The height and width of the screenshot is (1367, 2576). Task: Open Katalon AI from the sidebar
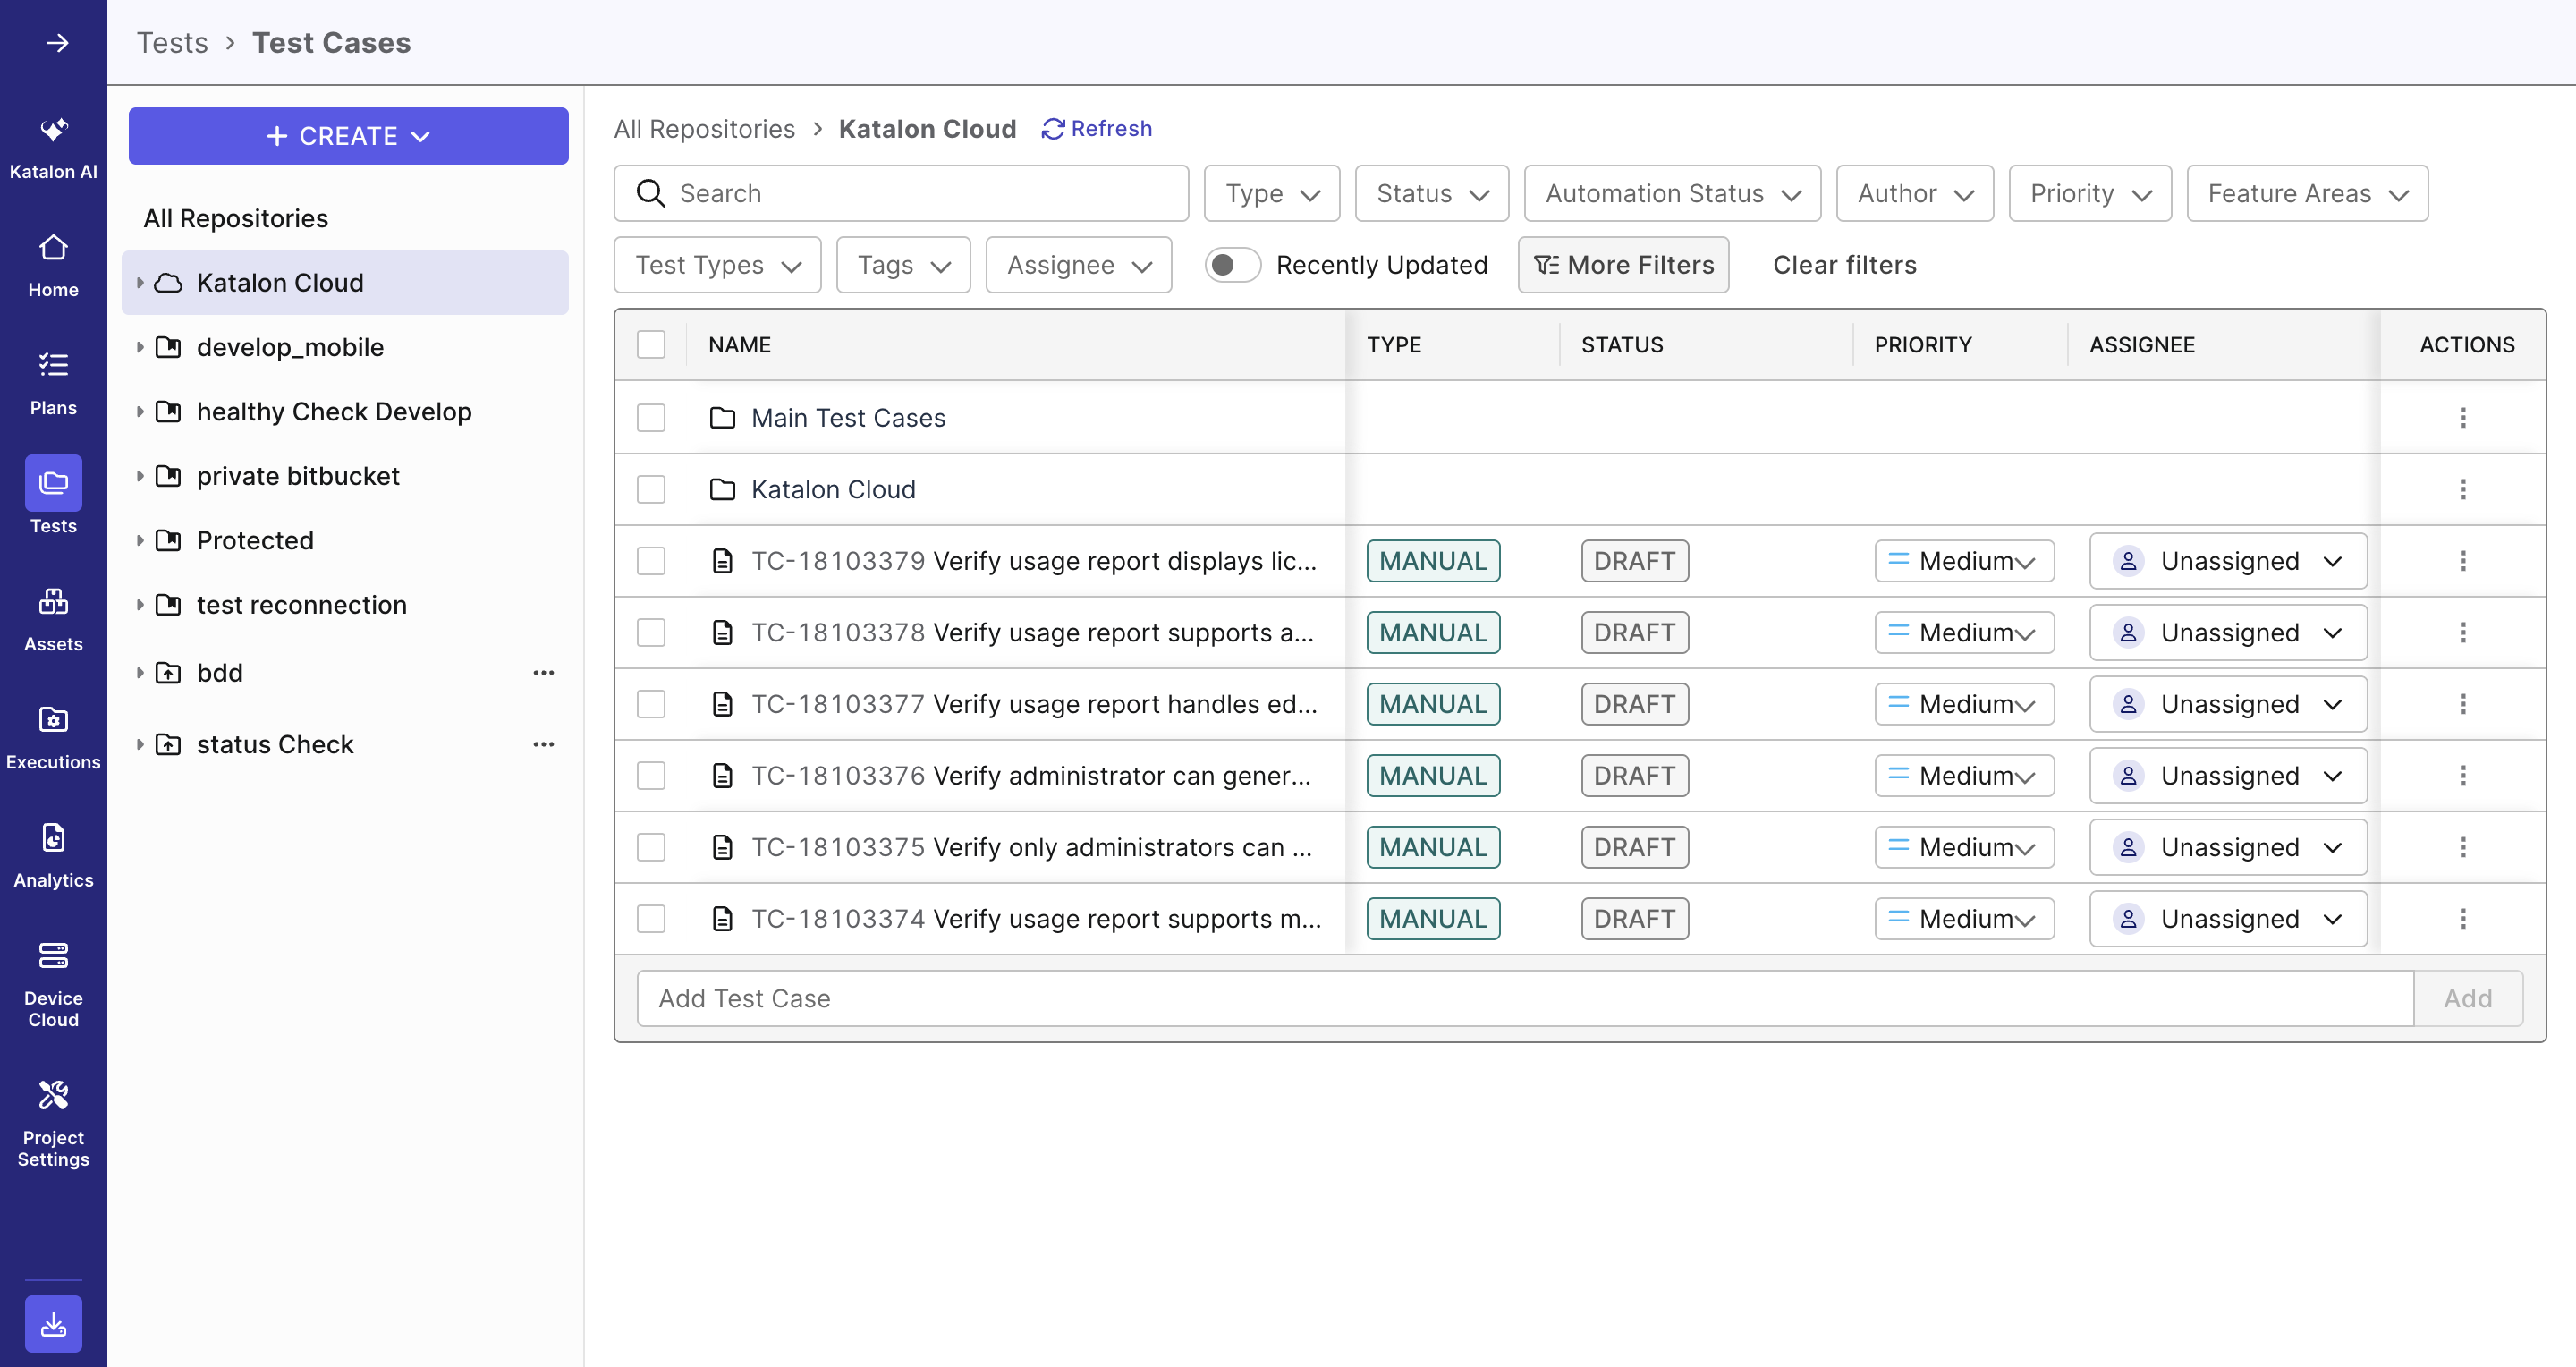(53, 148)
